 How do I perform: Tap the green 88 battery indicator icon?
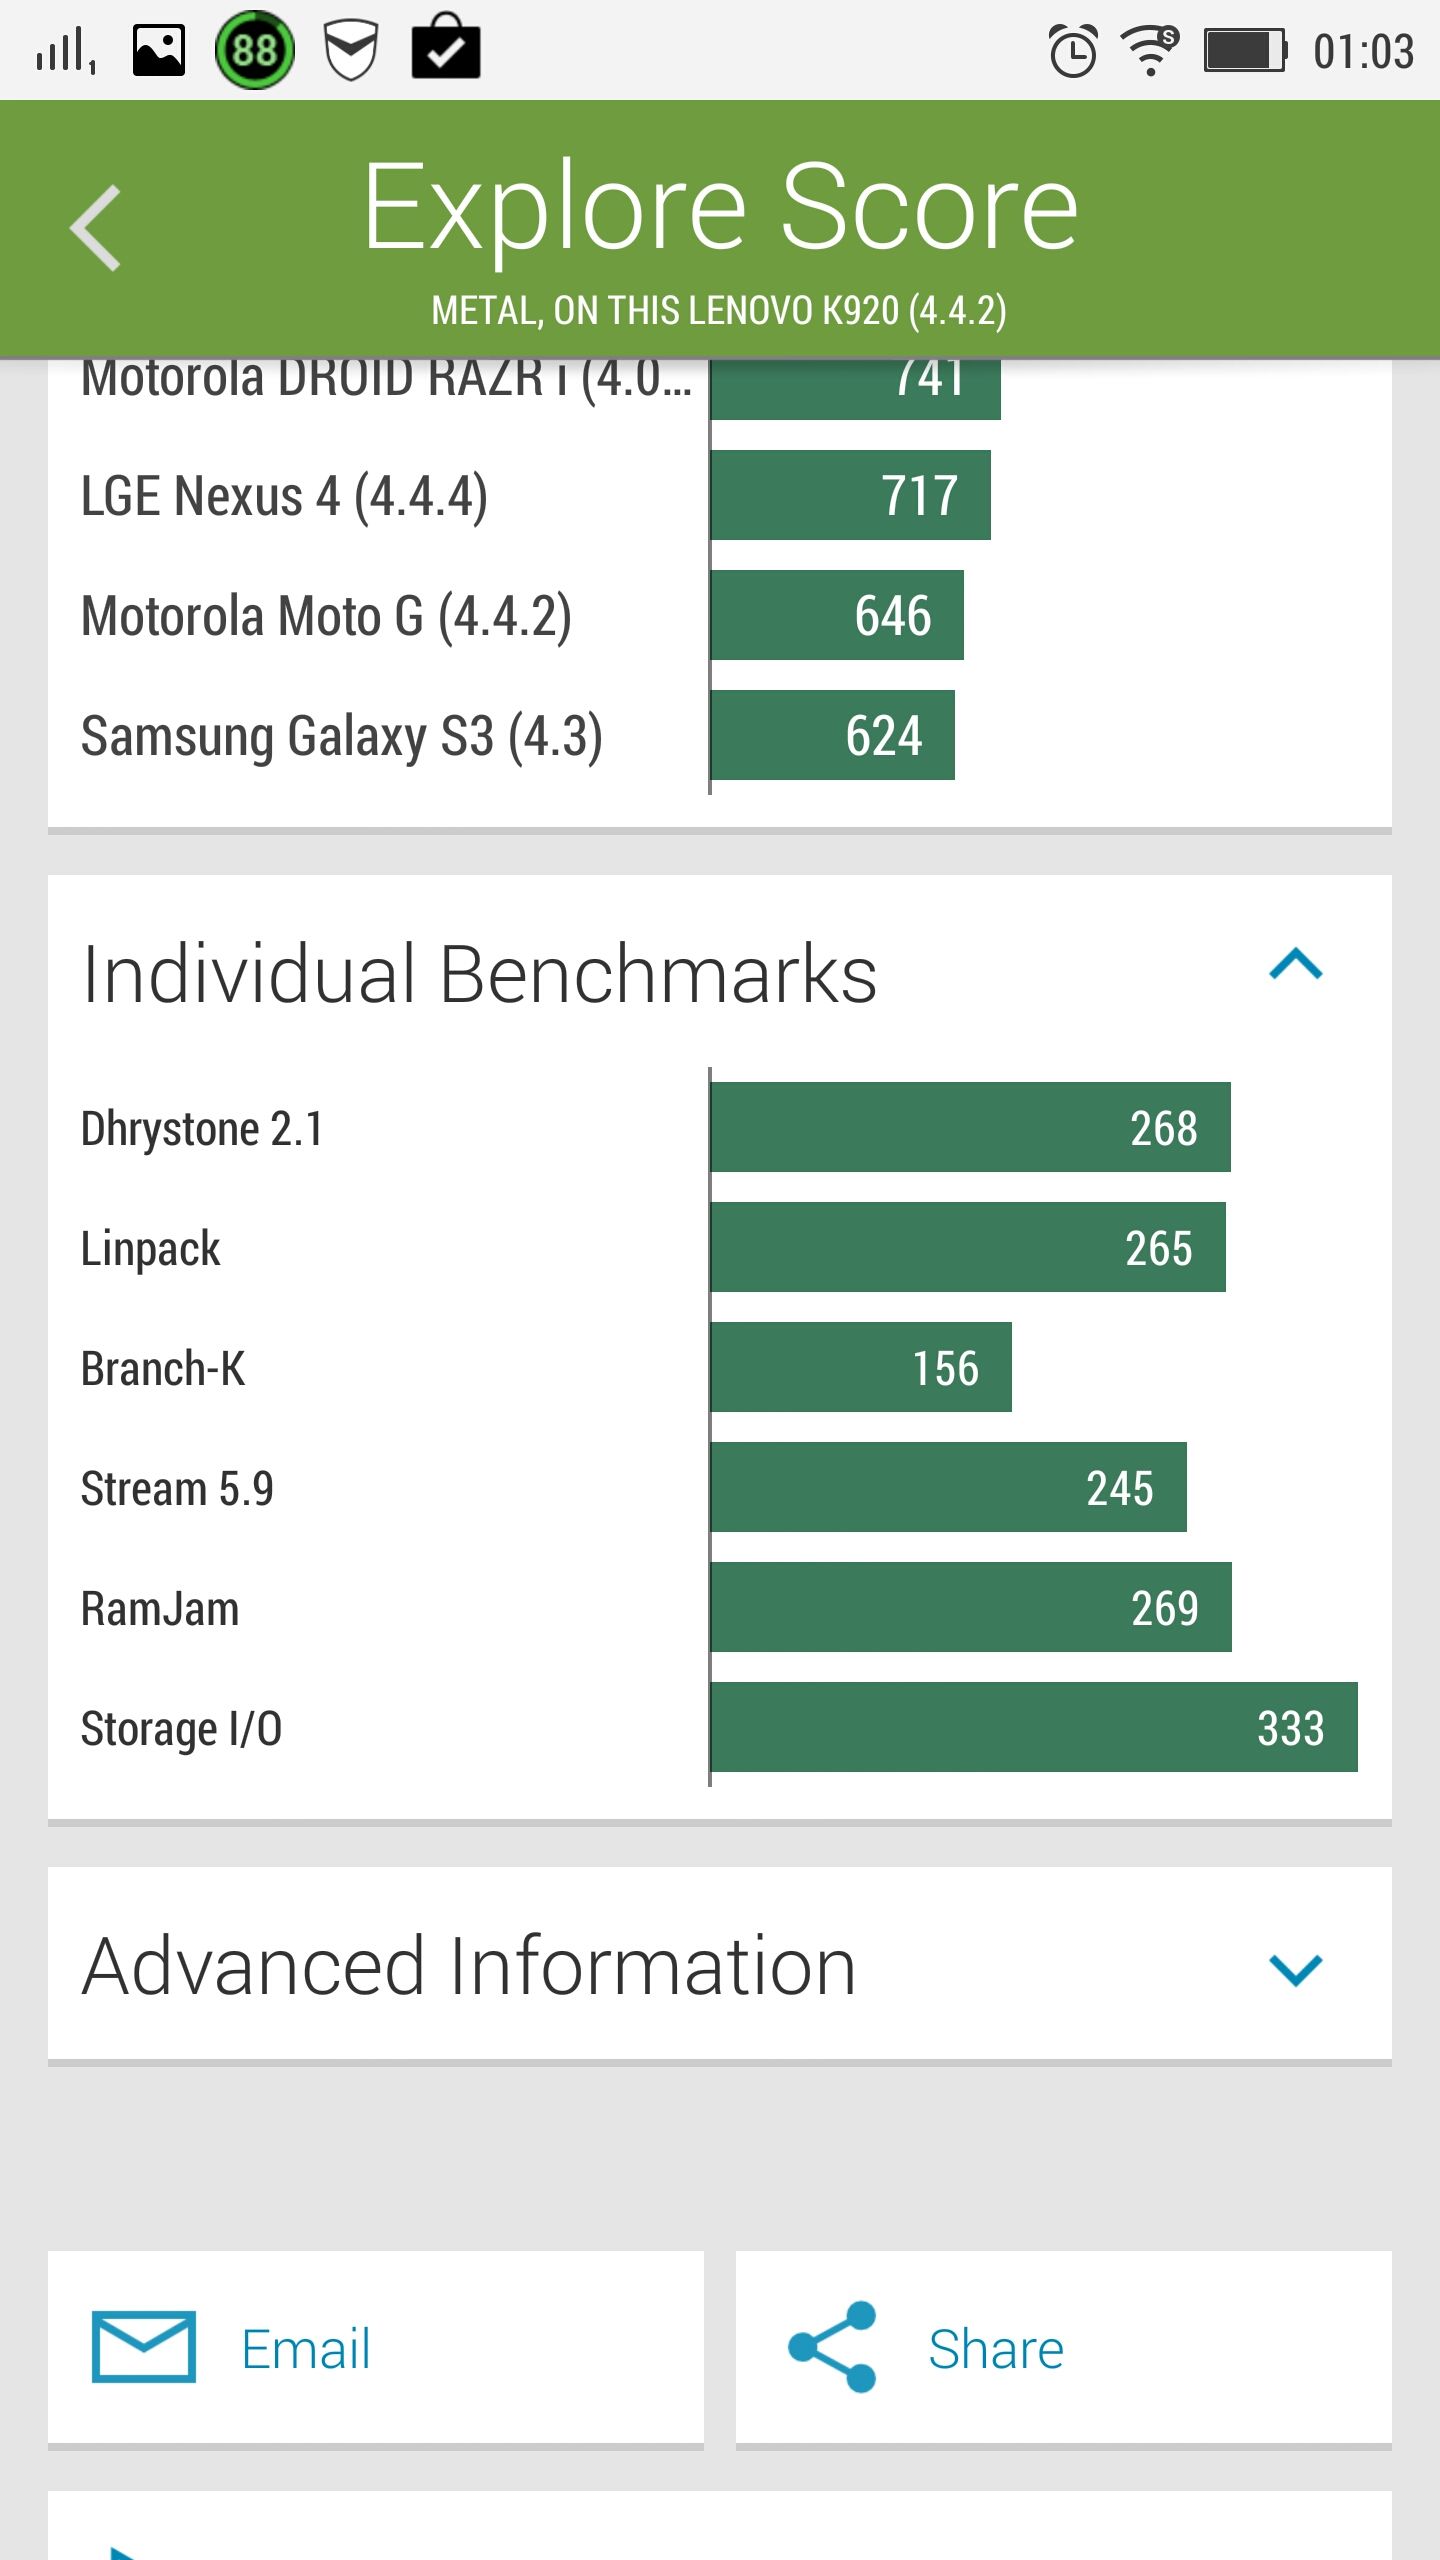(255, 50)
